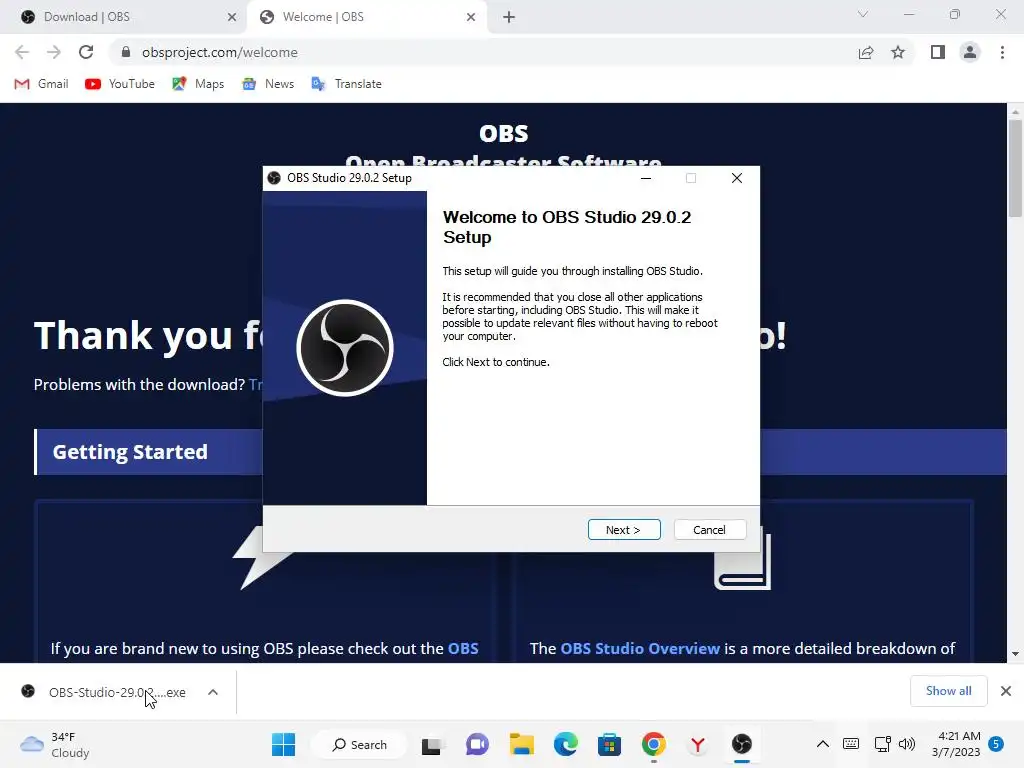Close the OBS Setup dialog

click(x=737, y=178)
